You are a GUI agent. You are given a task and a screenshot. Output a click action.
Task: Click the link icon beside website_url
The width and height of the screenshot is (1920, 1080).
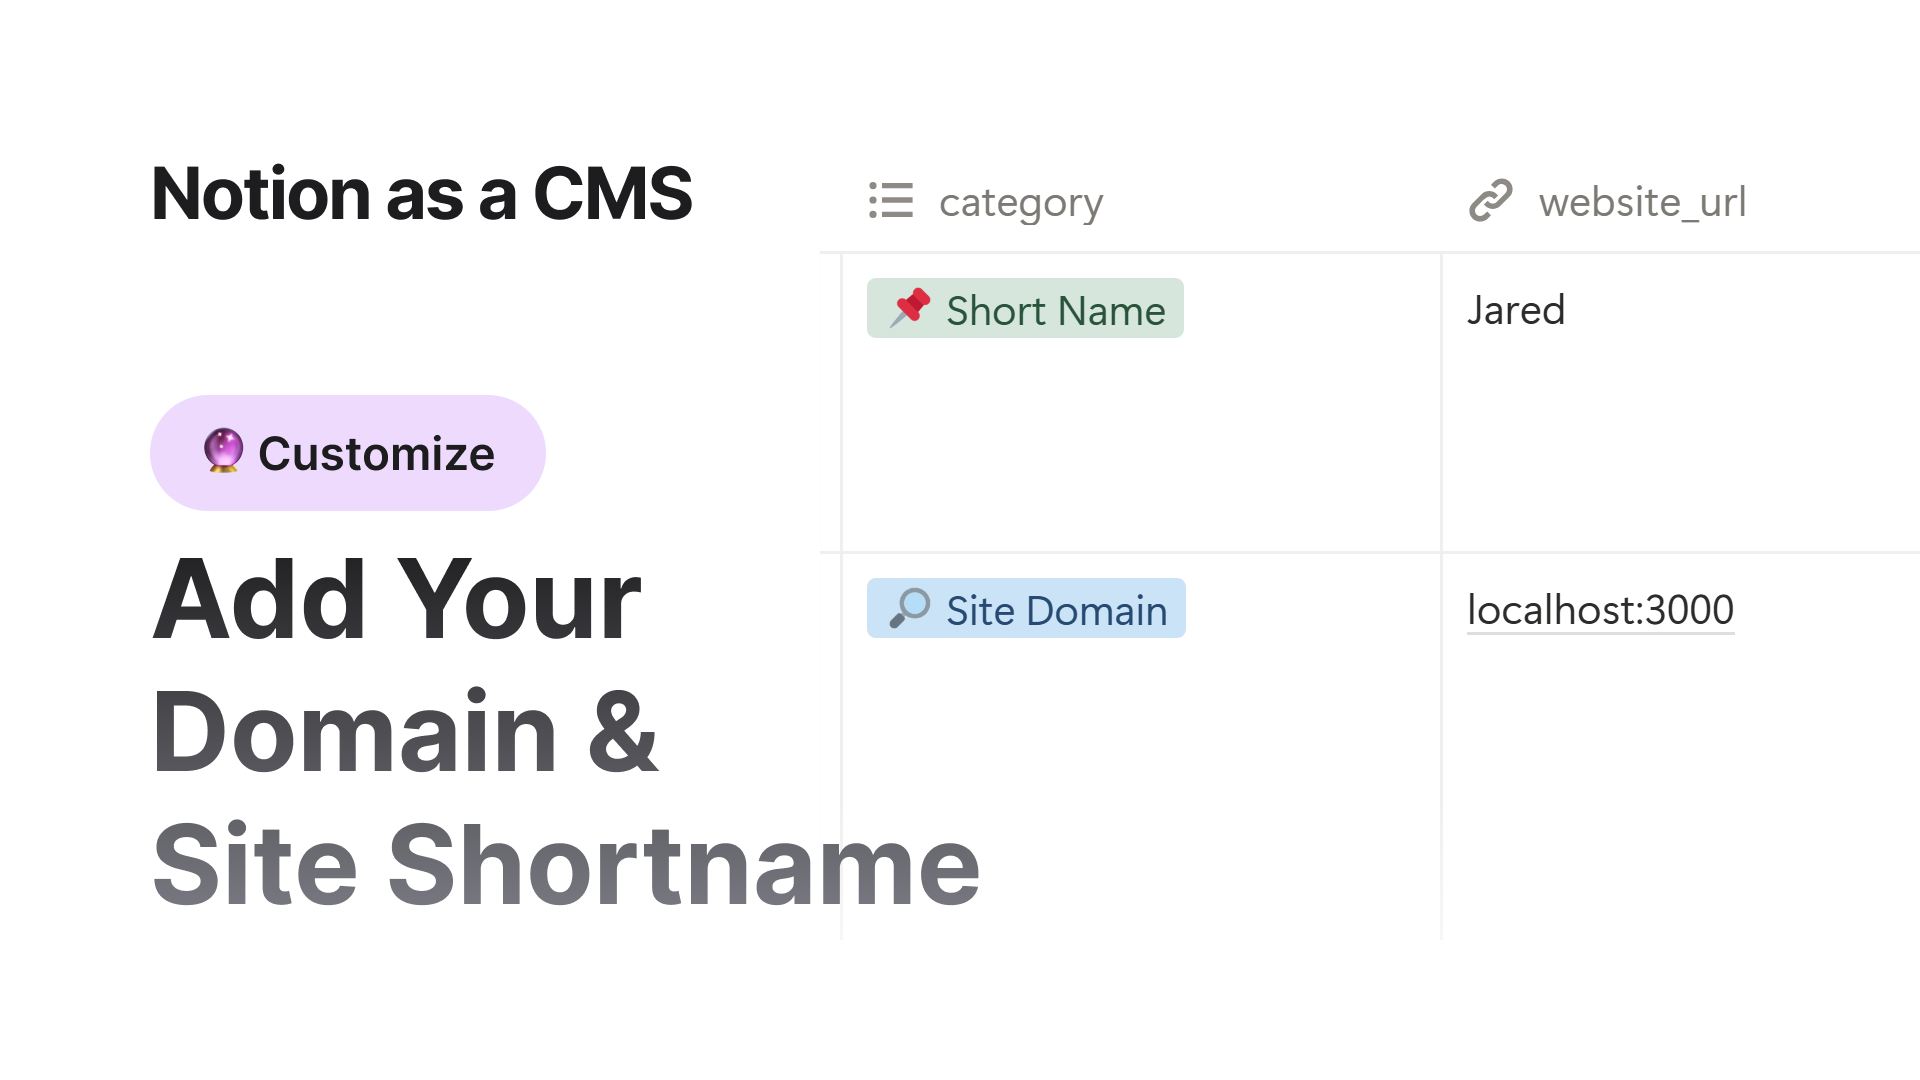pos(1491,200)
